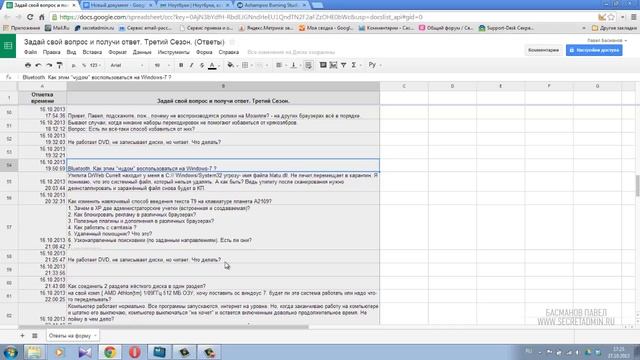Toggle the Filter funnel button
Image resolution: width=640 pixels, height=360 pixels.
[x=344, y=65]
